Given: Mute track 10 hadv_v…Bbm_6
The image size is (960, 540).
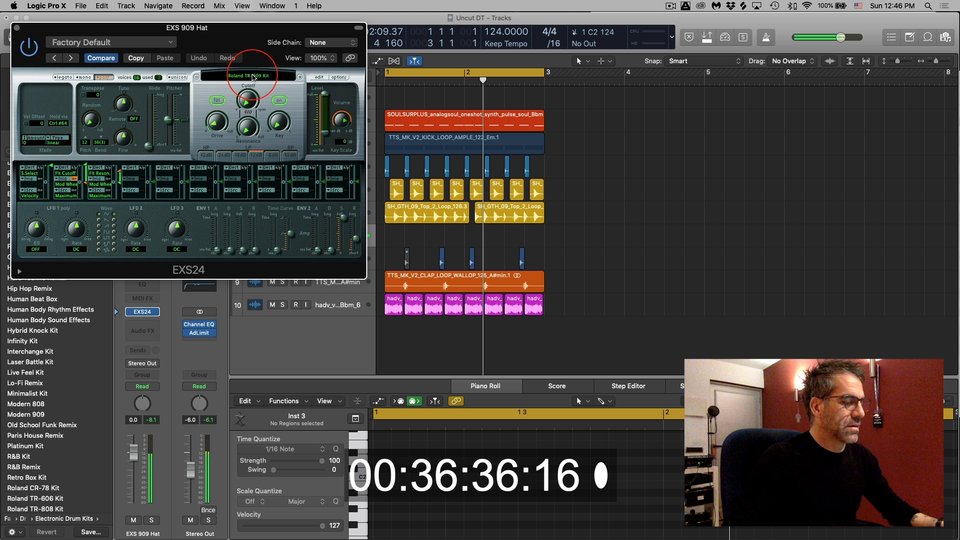Looking at the screenshot, I should click(272, 305).
